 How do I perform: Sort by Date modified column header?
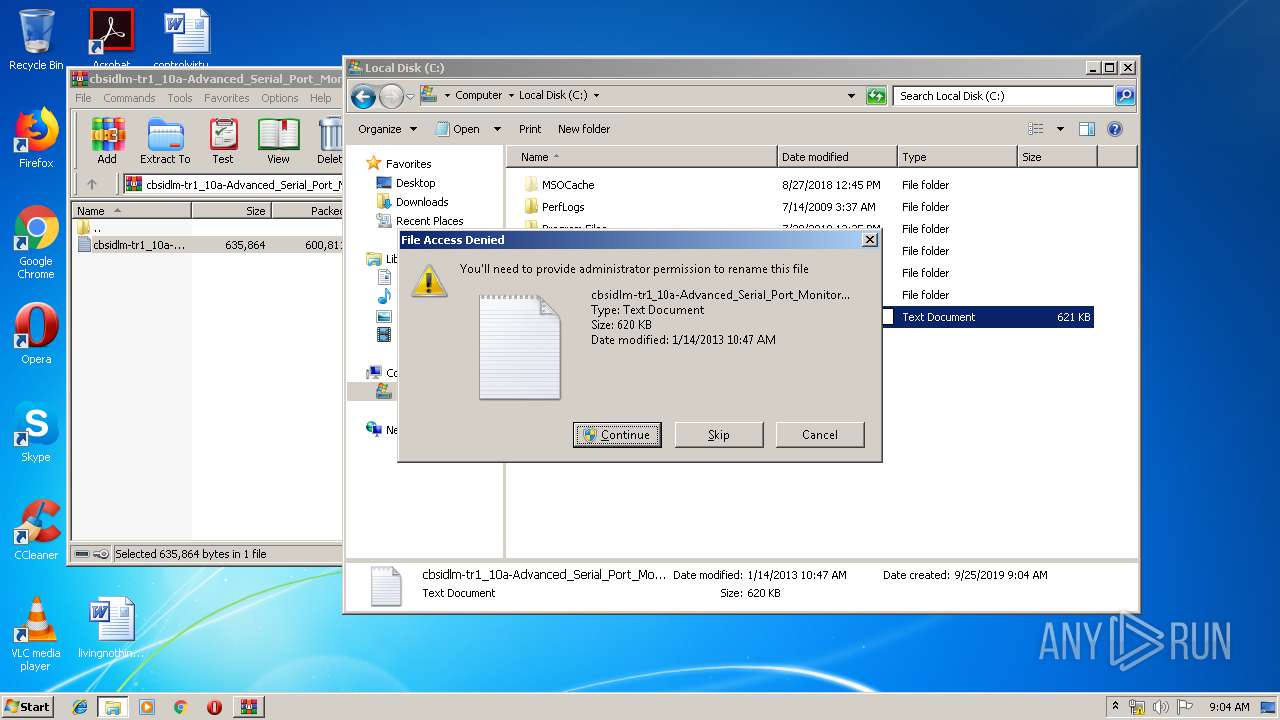[837, 157]
